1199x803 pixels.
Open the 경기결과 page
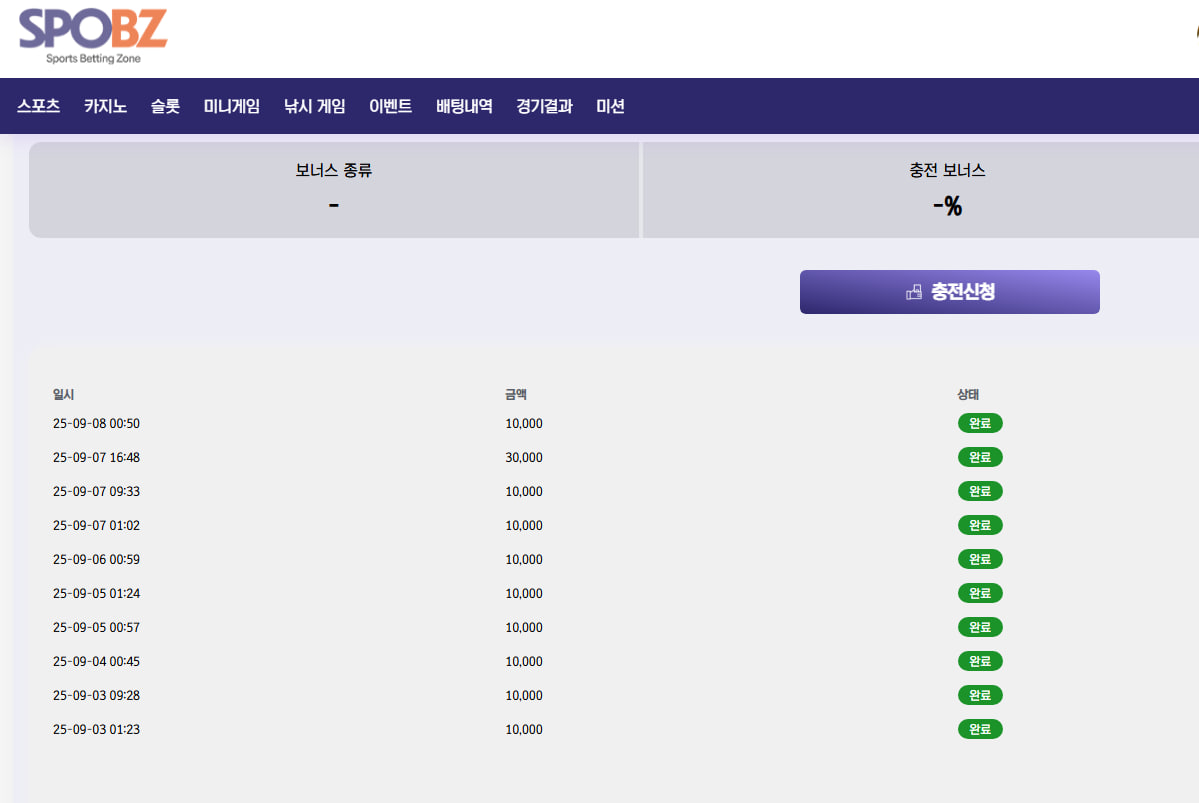[x=544, y=106]
